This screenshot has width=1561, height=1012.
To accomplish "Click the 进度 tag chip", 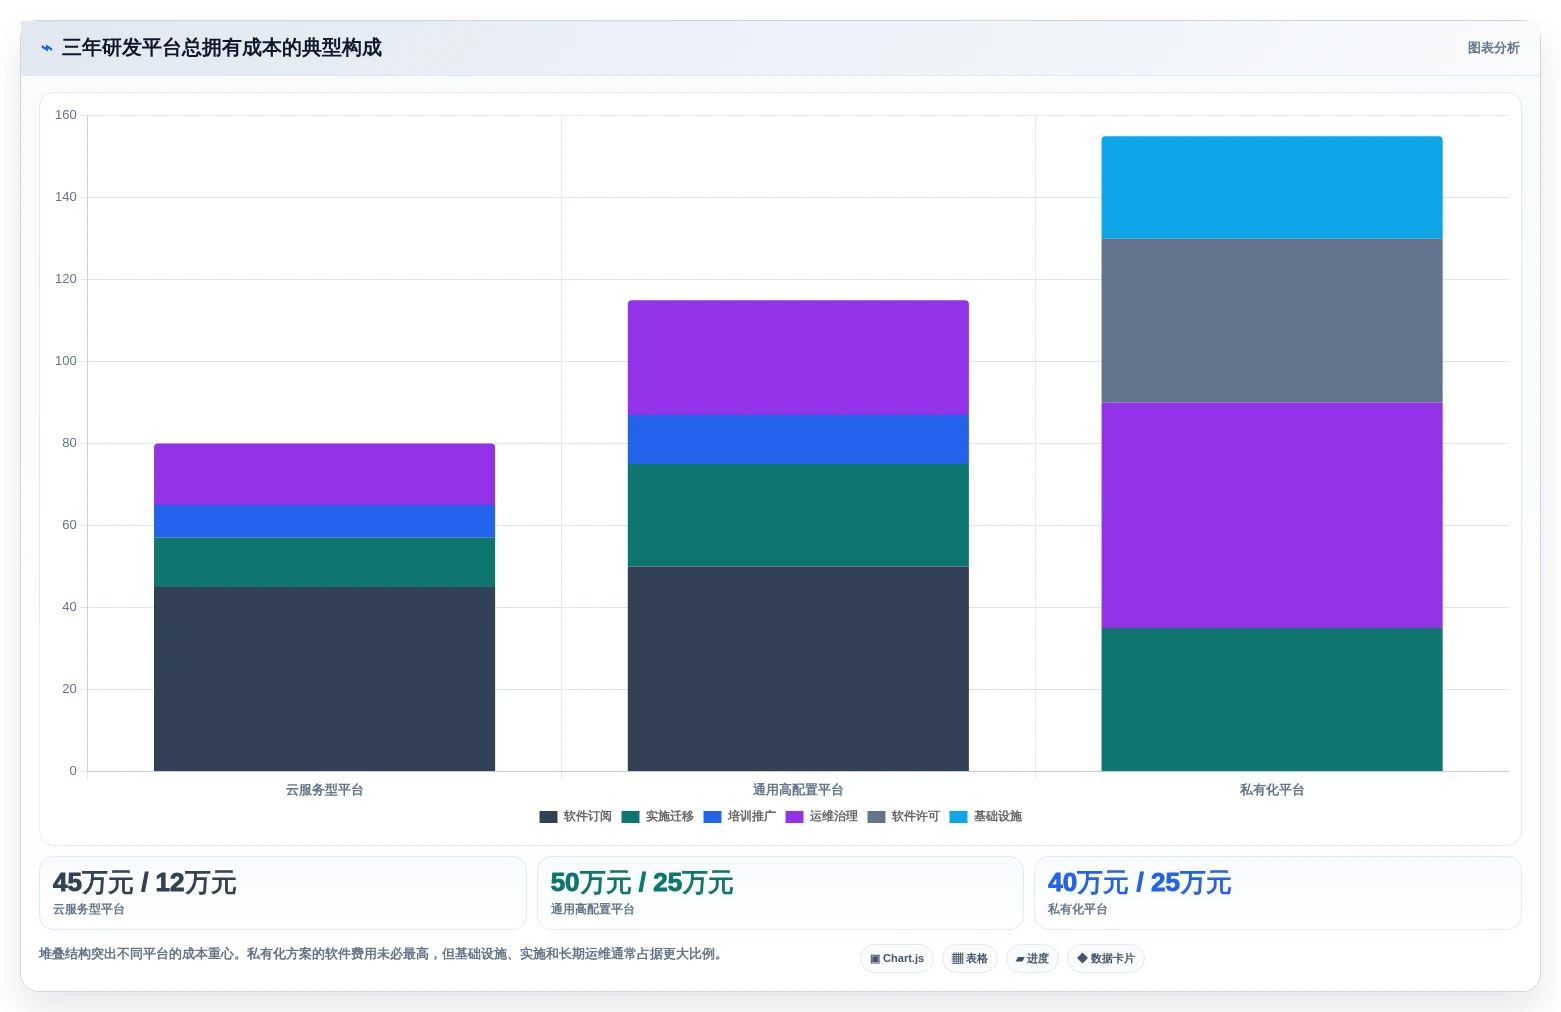I will tap(1032, 959).
